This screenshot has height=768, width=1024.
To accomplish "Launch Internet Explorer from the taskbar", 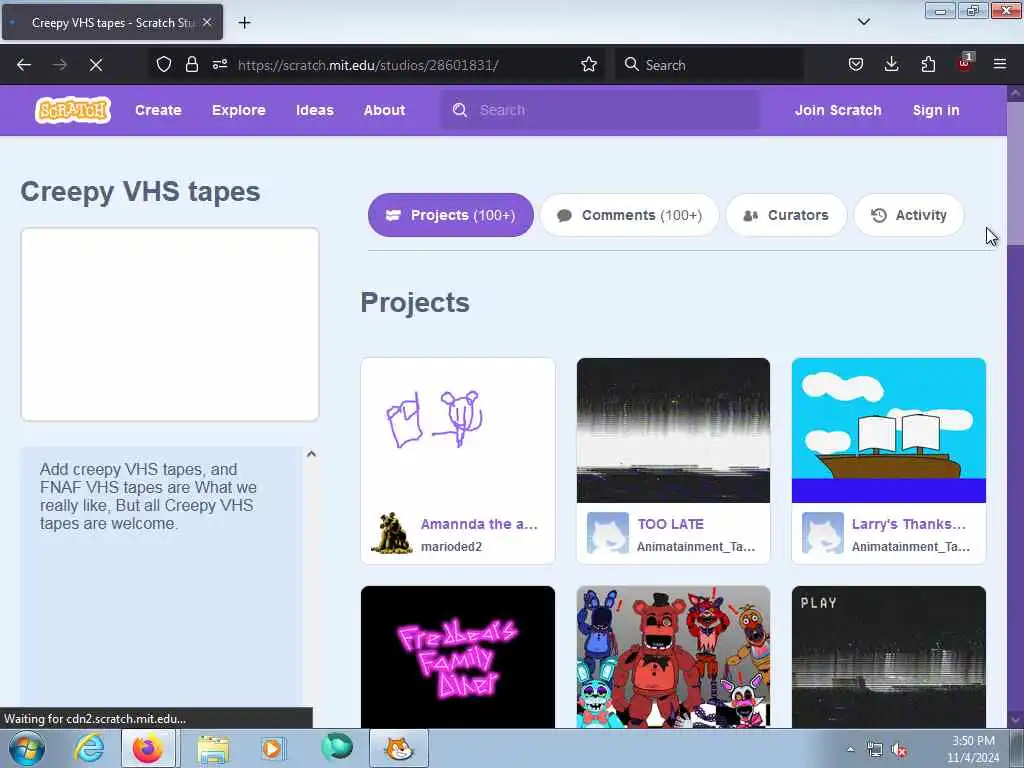I will [88, 748].
